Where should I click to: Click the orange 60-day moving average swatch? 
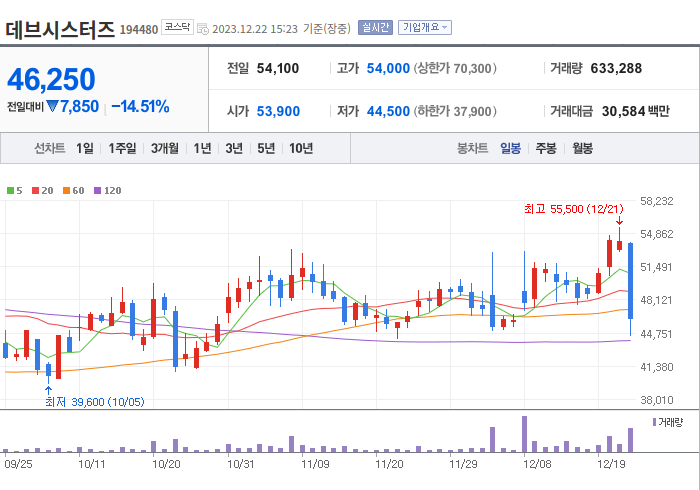pos(67,191)
